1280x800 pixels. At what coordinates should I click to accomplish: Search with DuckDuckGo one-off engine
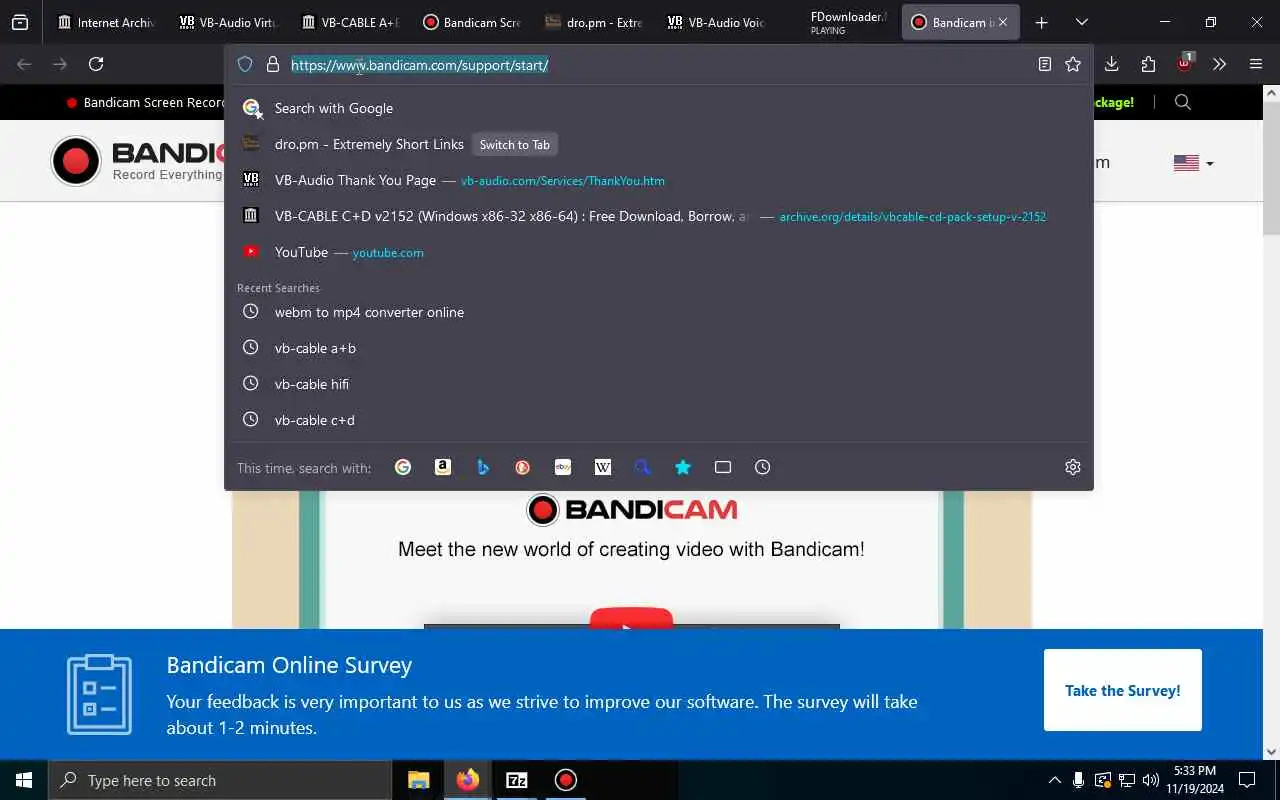(x=523, y=467)
